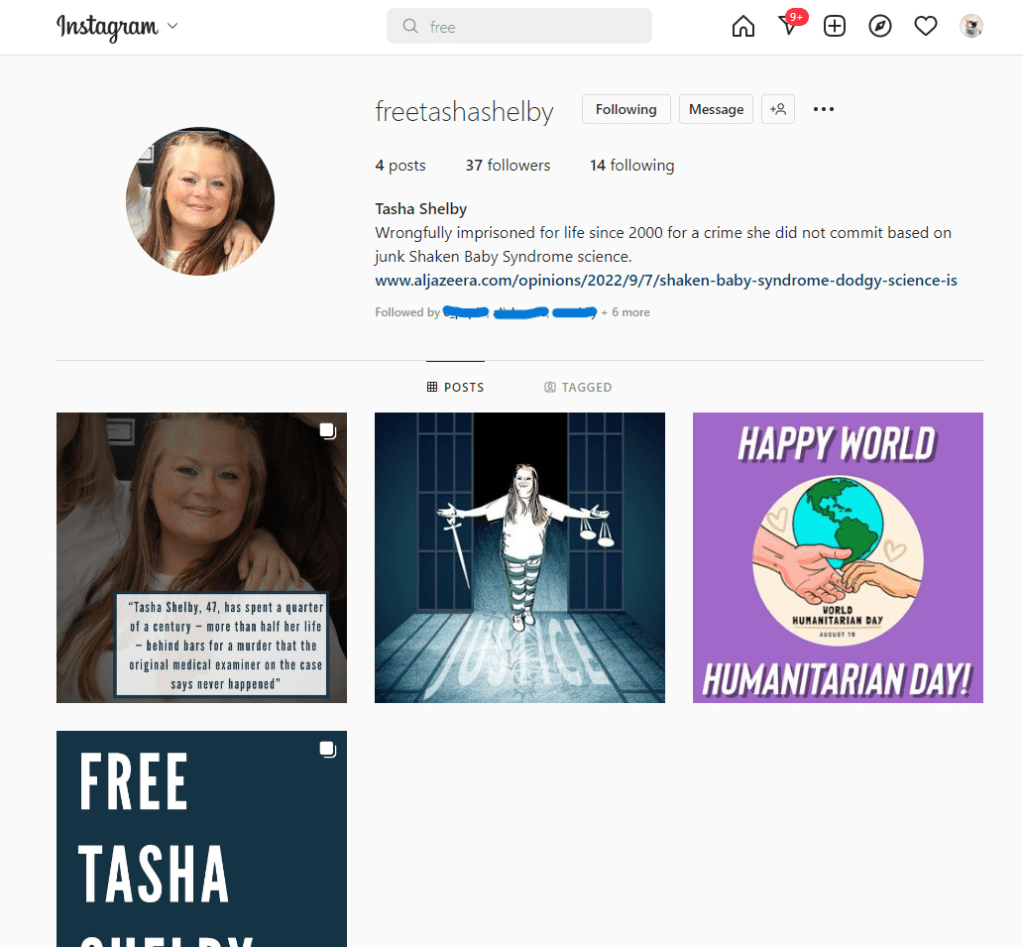Open direct messages with 9+ badge
The width and height of the screenshot is (1023, 947).
tap(791, 24)
